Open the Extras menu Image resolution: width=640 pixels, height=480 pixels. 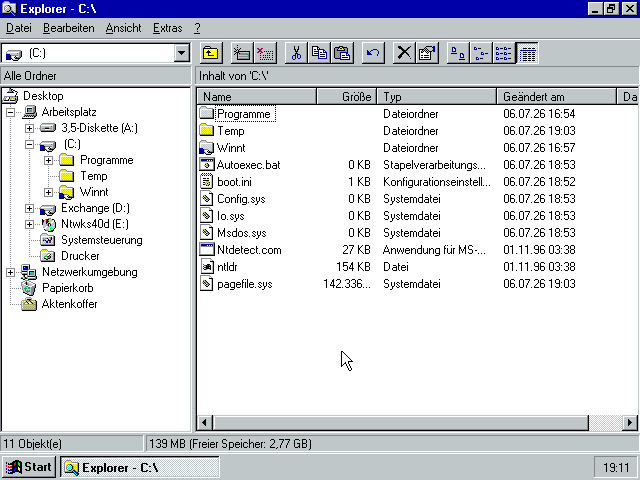tap(168, 28)
